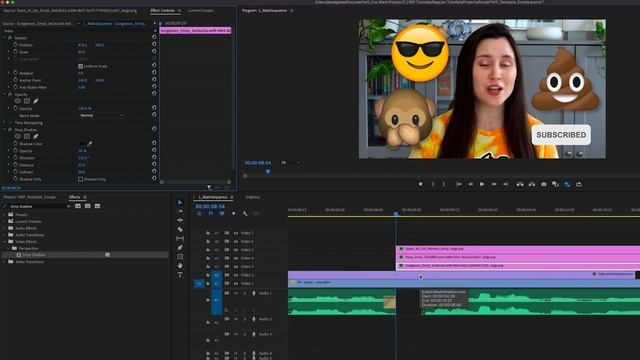Lock the Video 3 track

click(208, 267)
